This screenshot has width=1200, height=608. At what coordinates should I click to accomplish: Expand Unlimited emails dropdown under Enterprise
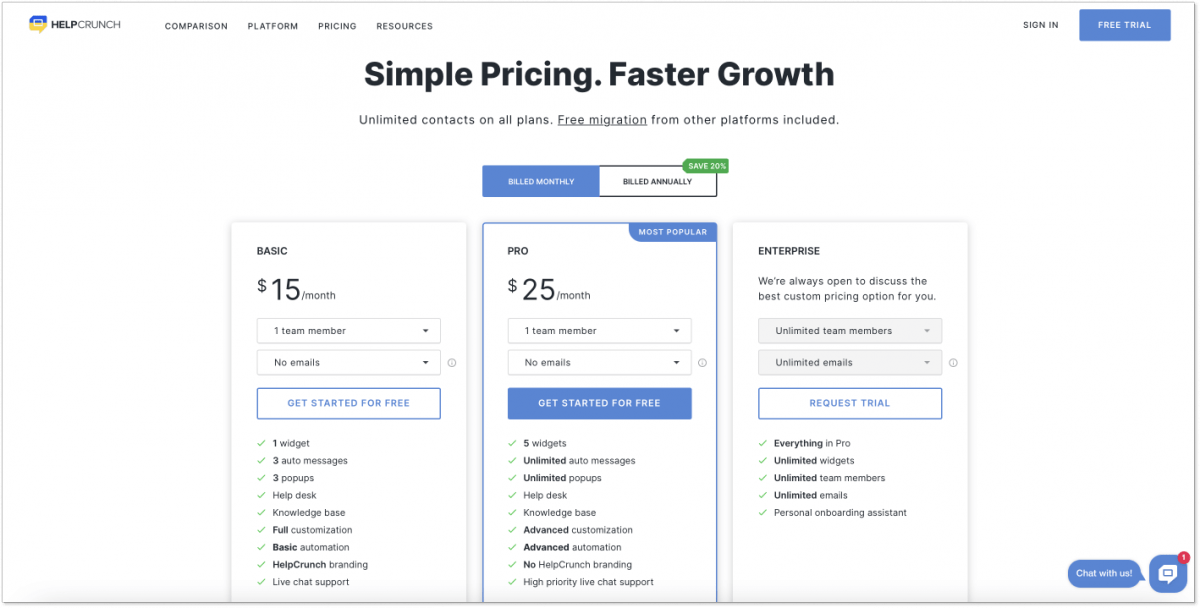pyautogui.click(x=849, y=362)
